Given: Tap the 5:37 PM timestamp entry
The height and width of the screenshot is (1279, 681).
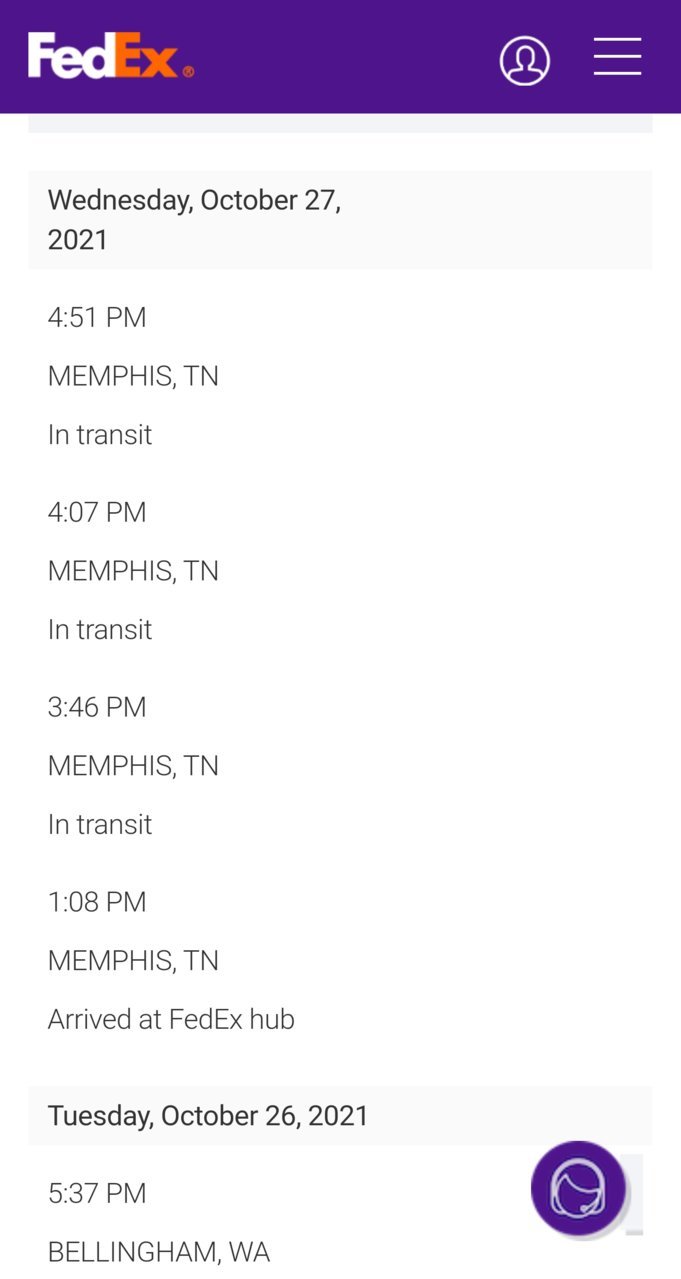Looking at the screenshot, I should pos(97,1193).
